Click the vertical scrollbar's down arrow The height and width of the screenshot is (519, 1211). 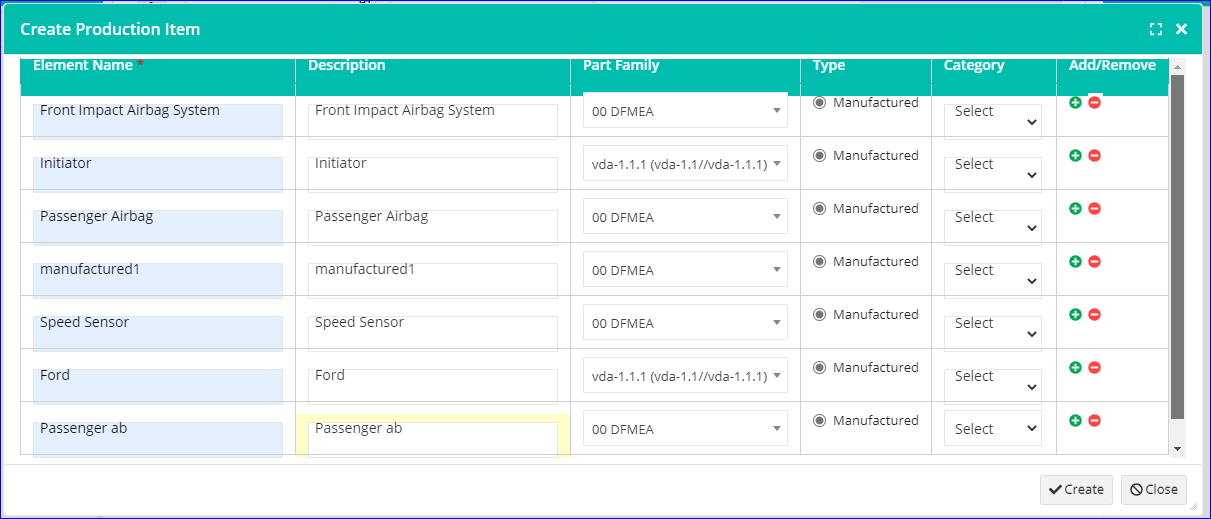pos(1177,449)
